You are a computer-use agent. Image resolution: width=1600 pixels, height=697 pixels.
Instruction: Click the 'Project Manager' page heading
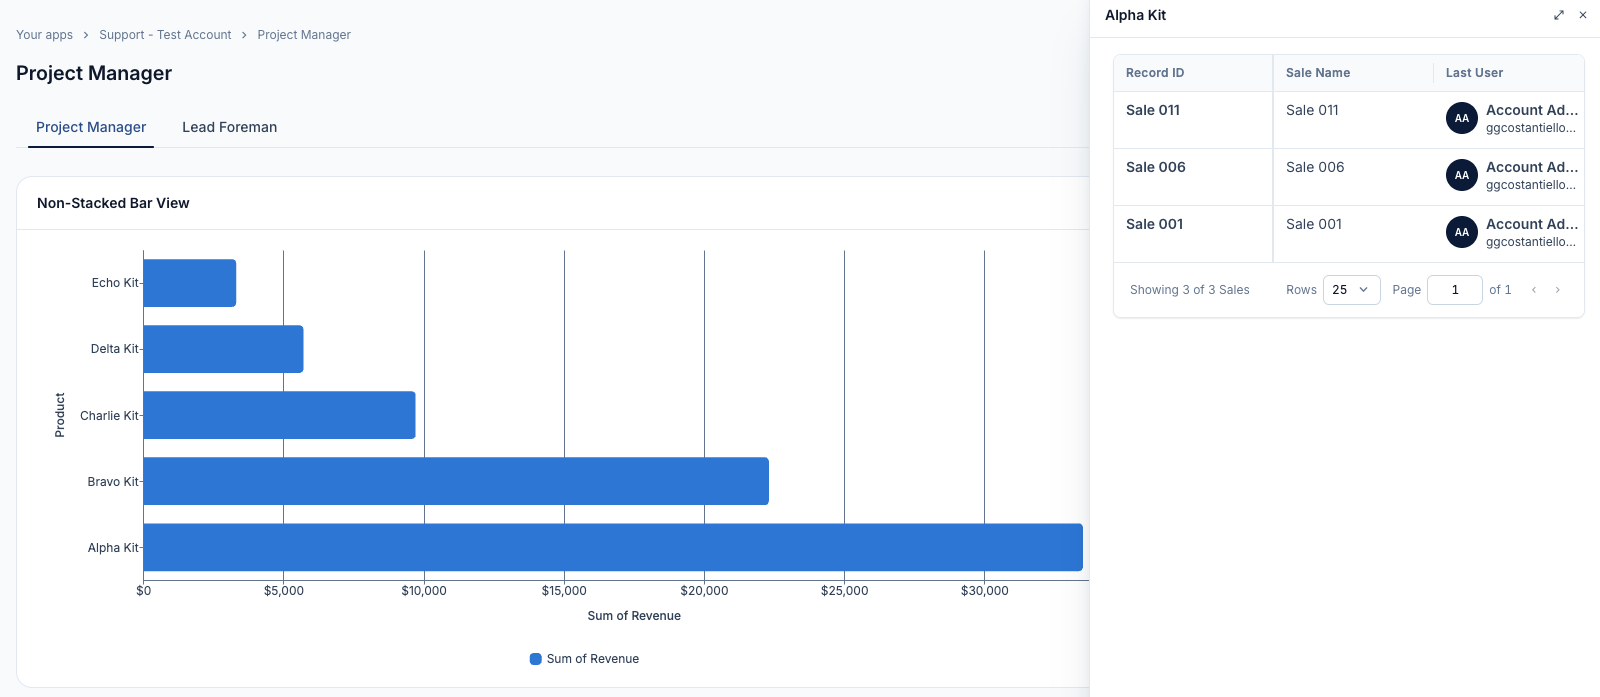click(94, 73)
